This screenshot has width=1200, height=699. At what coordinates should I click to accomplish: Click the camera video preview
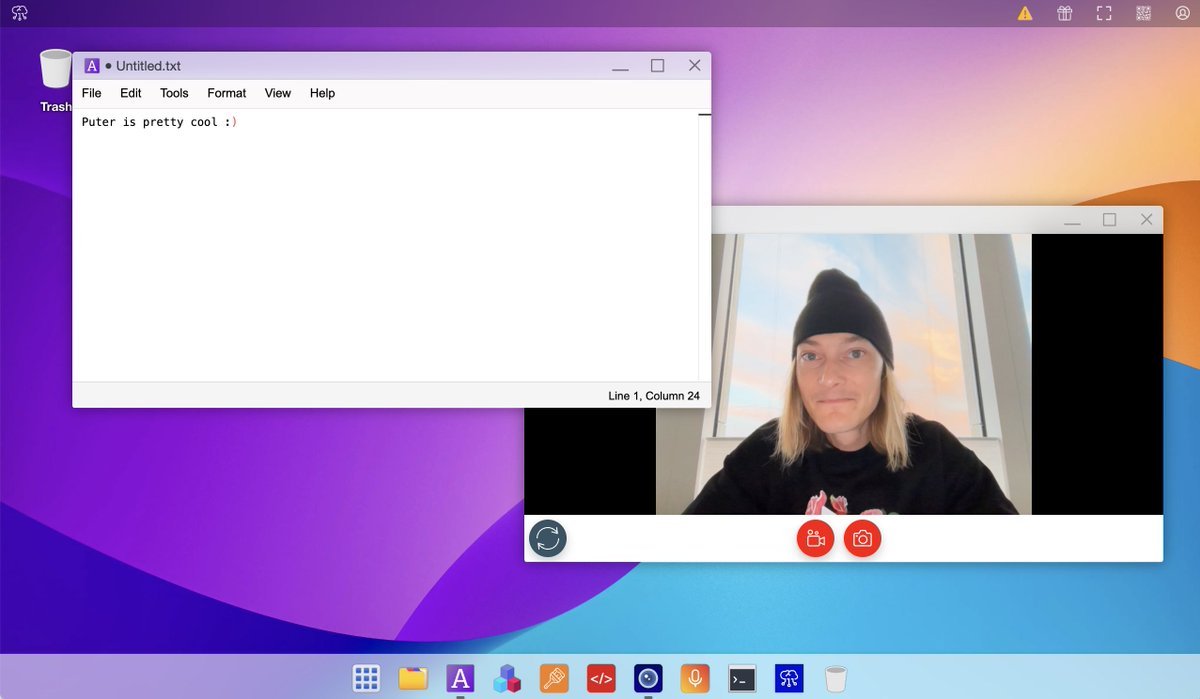tap(843, 374)
